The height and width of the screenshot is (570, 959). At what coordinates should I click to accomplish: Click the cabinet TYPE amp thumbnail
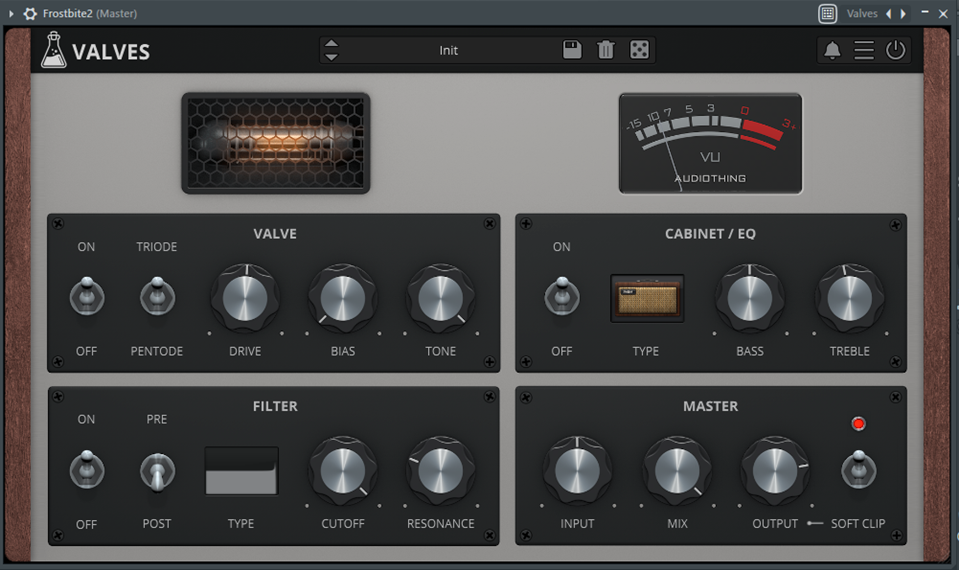pos(647,298)
